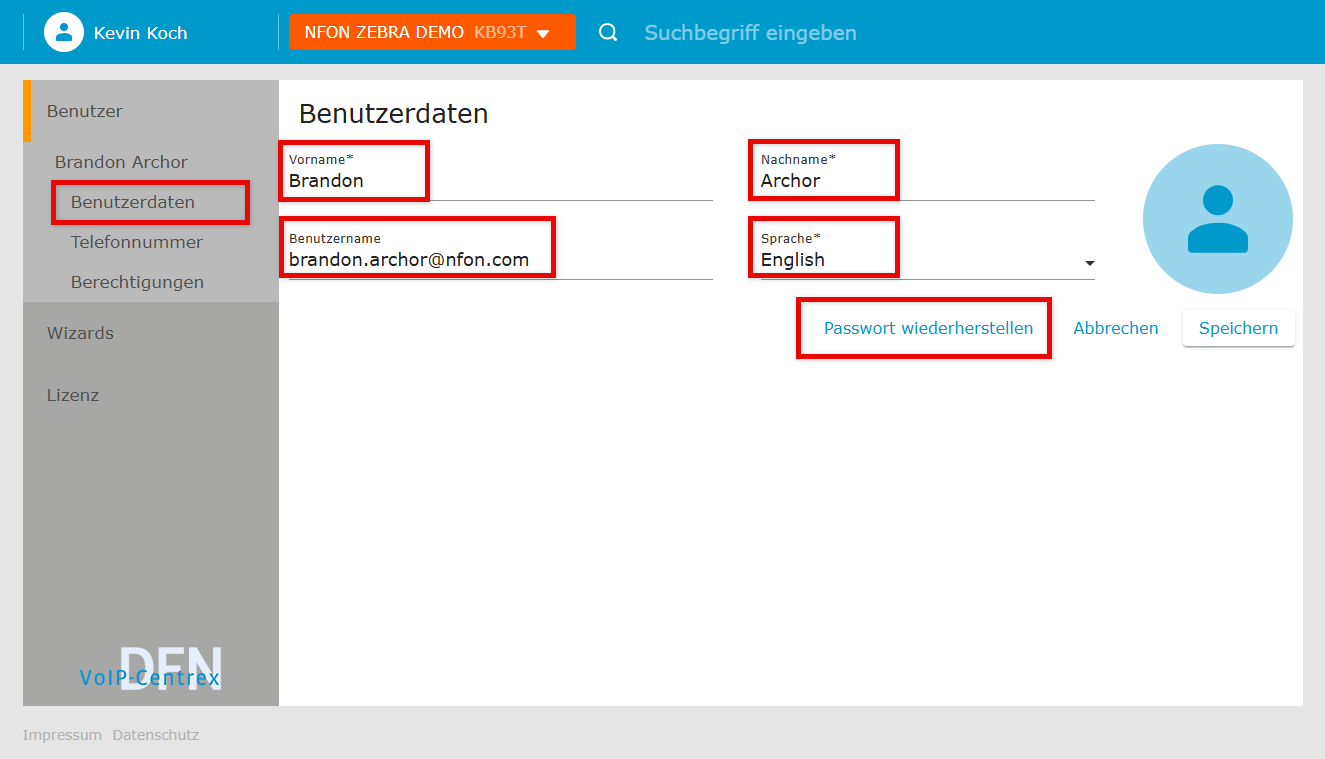Screen dimensions: 1325x759
Task: Open the Lizenz sidebar menu
Action: click(73, 395)
